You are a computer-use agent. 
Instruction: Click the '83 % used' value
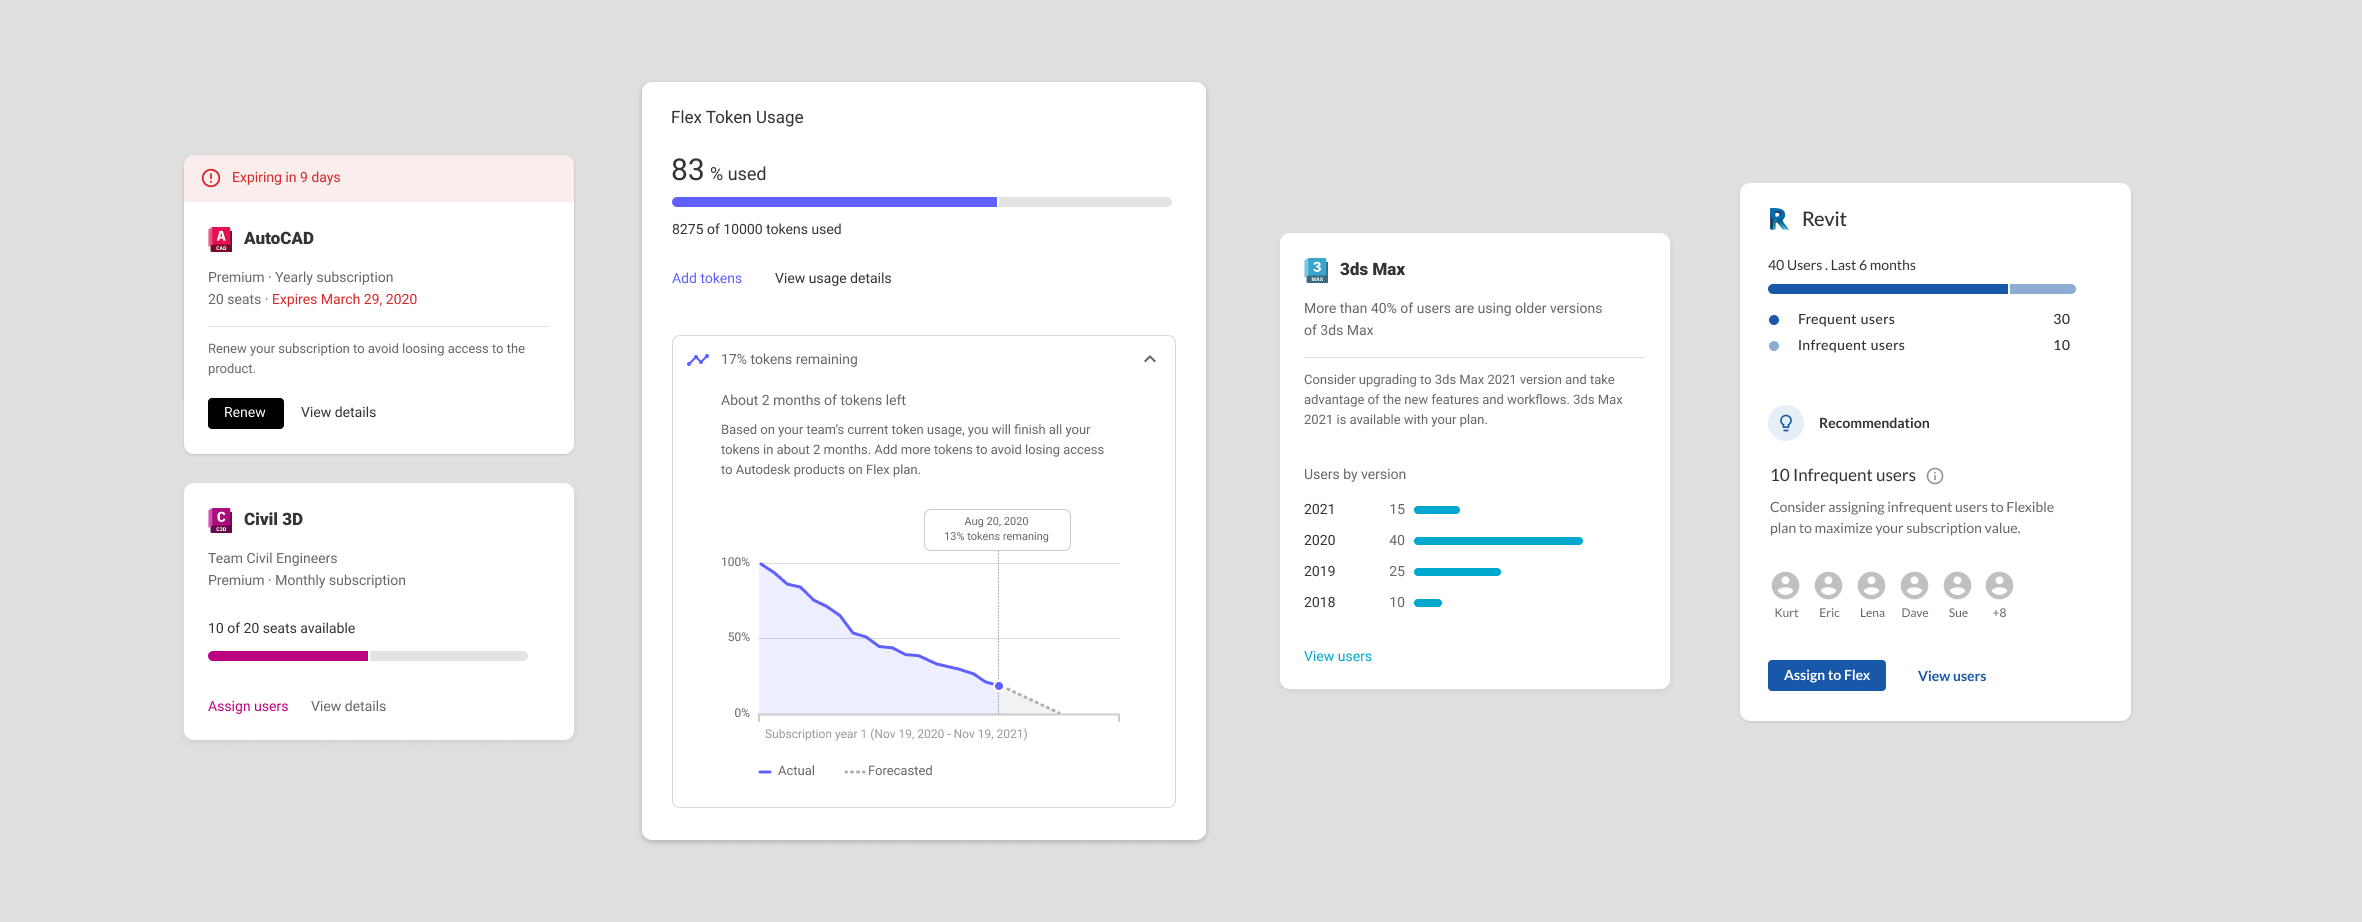click(x=719, y=171)
